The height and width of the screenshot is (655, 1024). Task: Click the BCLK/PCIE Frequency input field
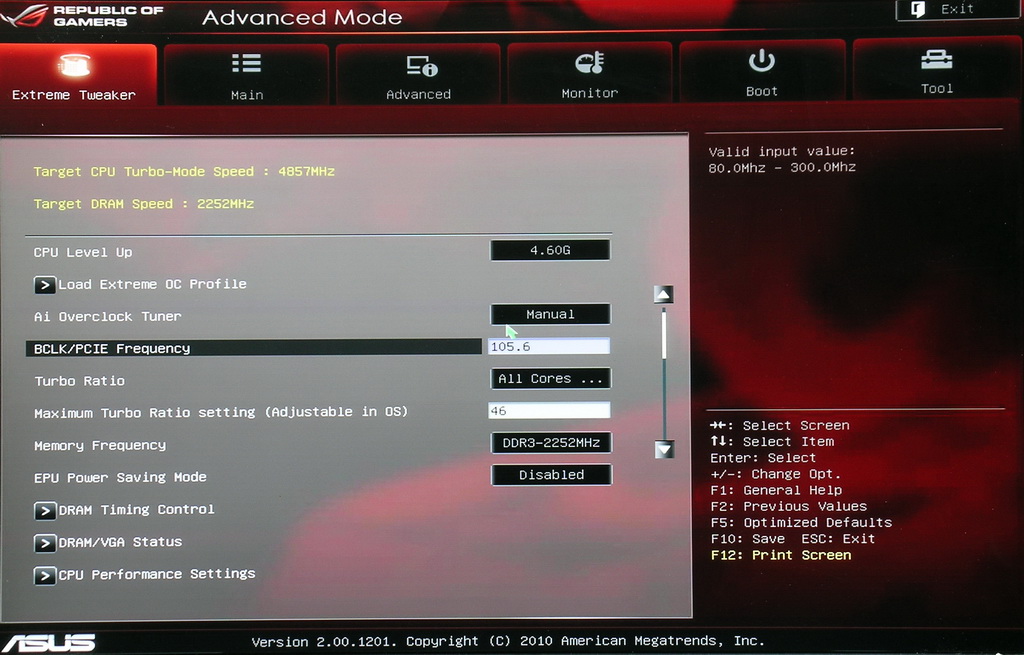coord(549,346)
